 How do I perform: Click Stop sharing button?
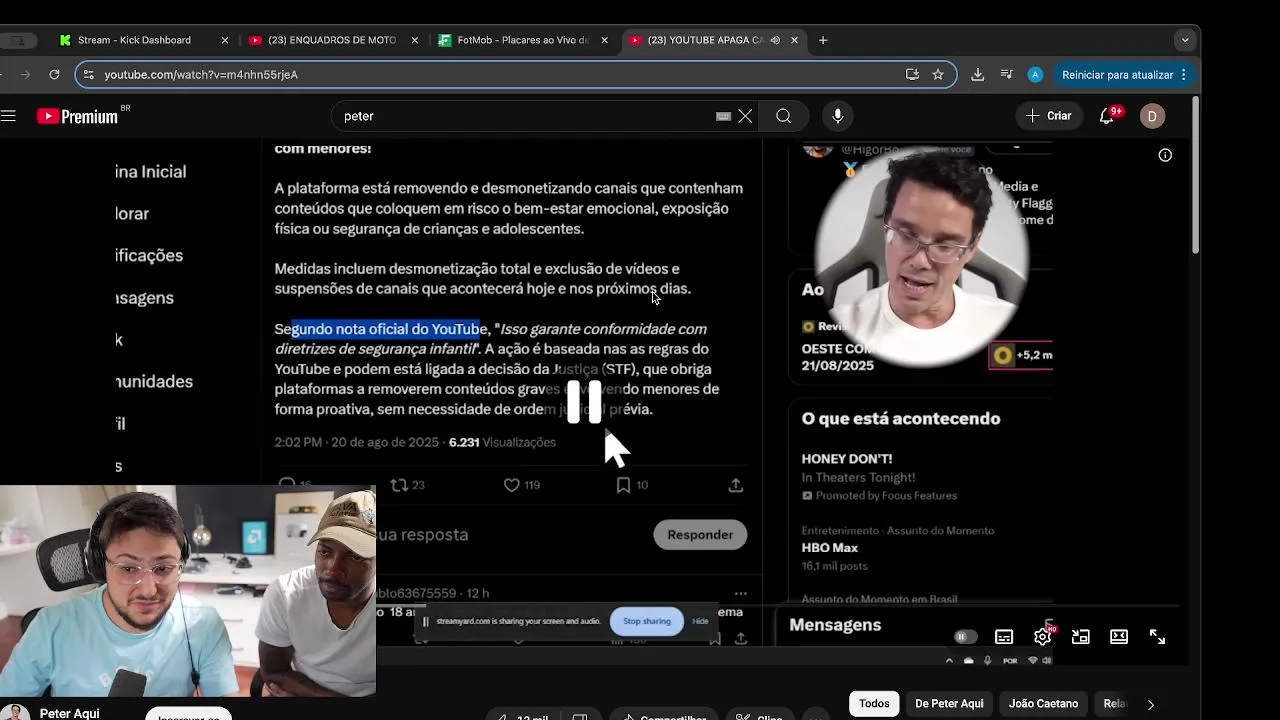coord(647,621)
